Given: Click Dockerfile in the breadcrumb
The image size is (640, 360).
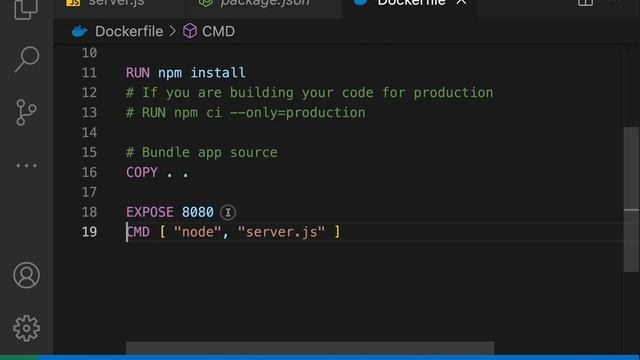Looking at the screenshot, I should [x=129, y=31].
